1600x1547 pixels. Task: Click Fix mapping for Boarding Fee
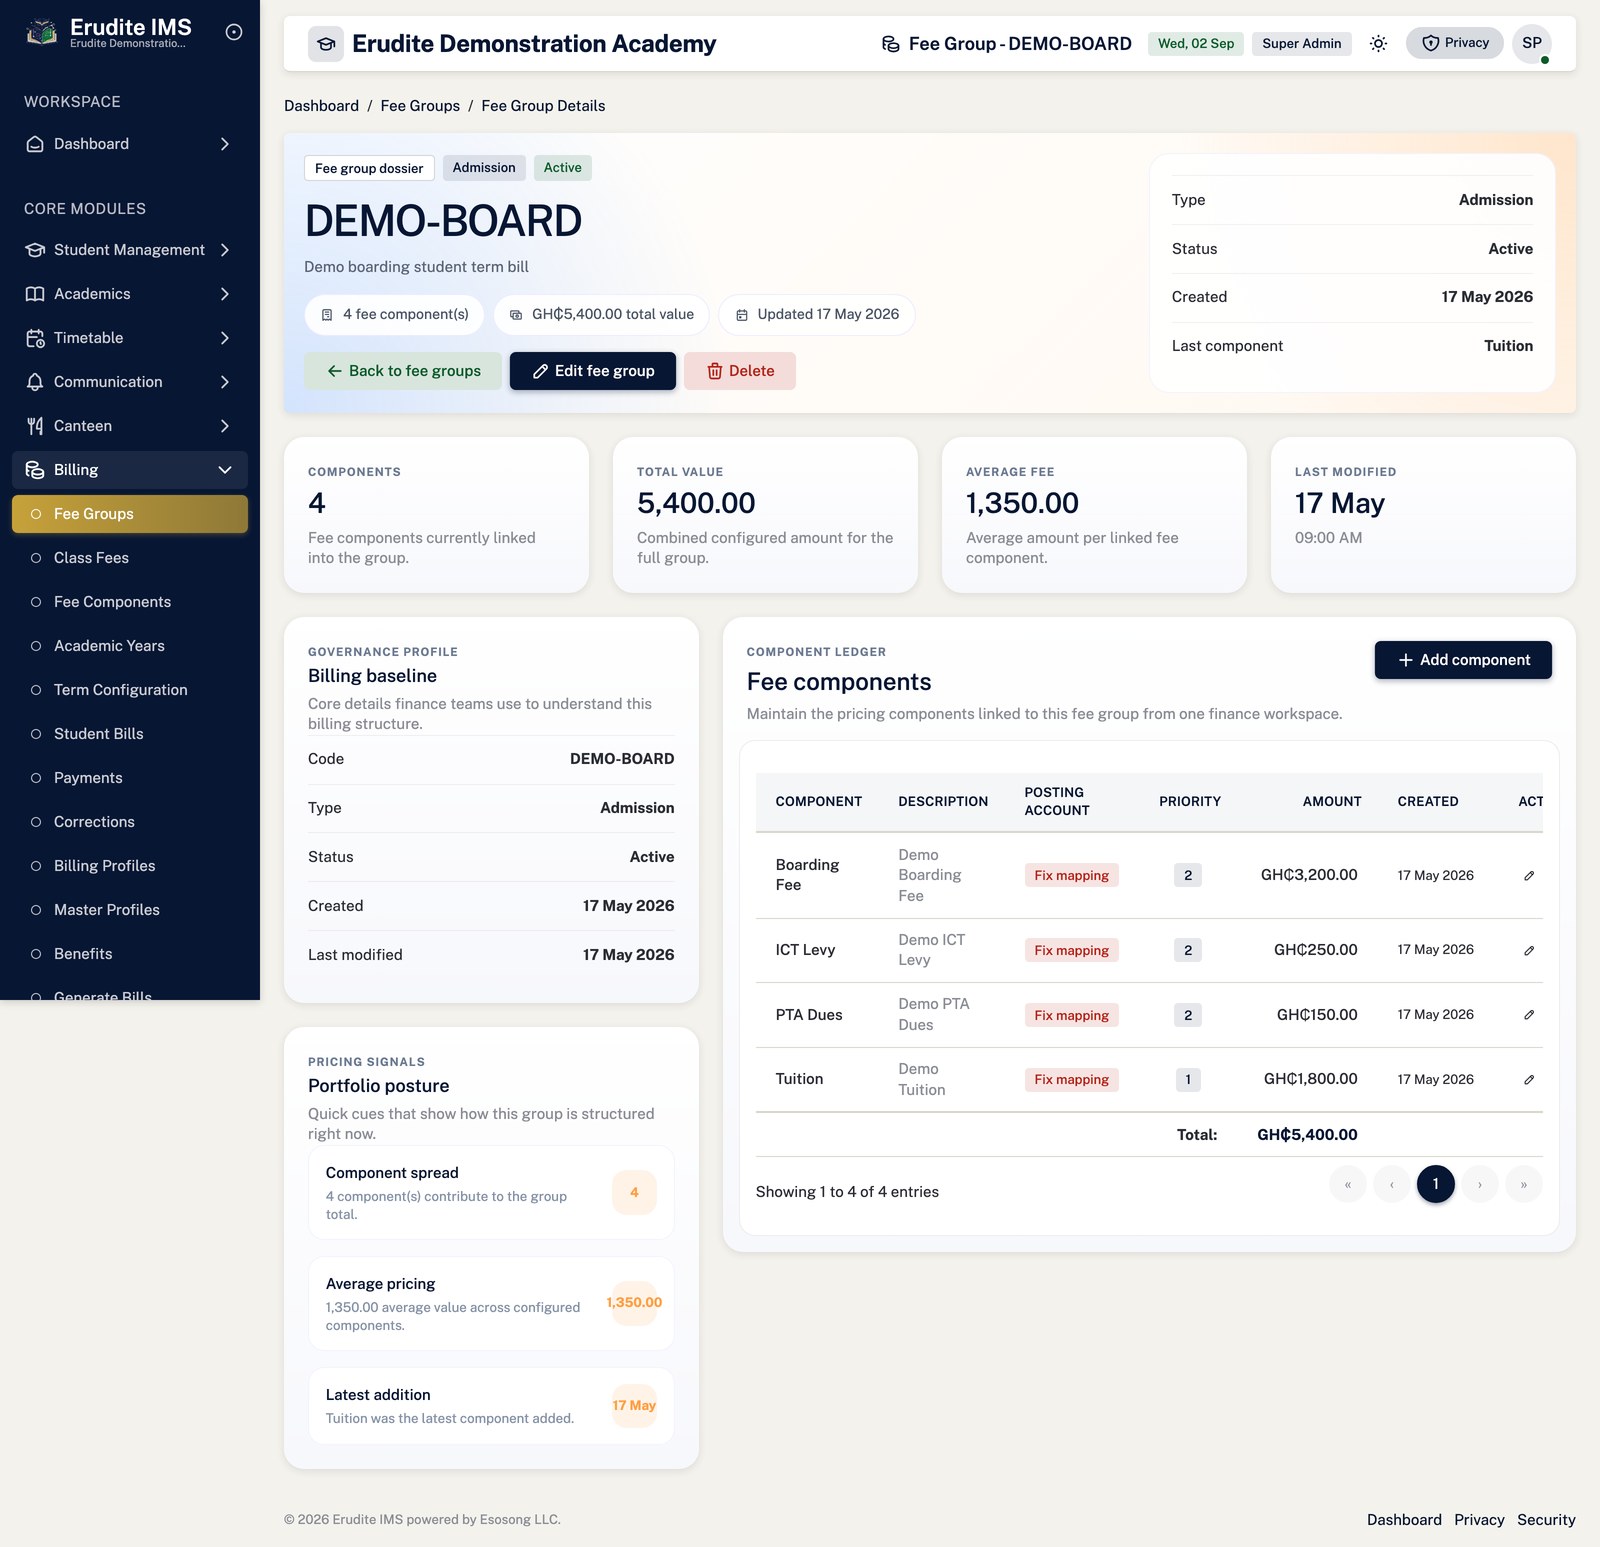1071,876
